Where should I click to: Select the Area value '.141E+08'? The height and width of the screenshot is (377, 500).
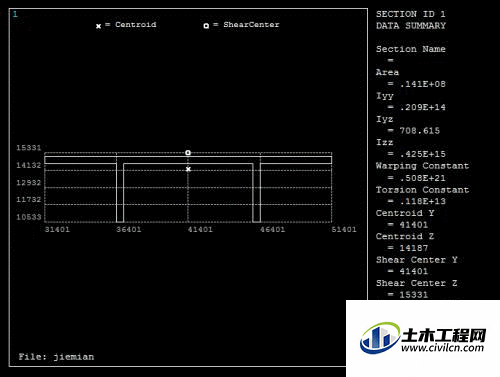[423, 84]
